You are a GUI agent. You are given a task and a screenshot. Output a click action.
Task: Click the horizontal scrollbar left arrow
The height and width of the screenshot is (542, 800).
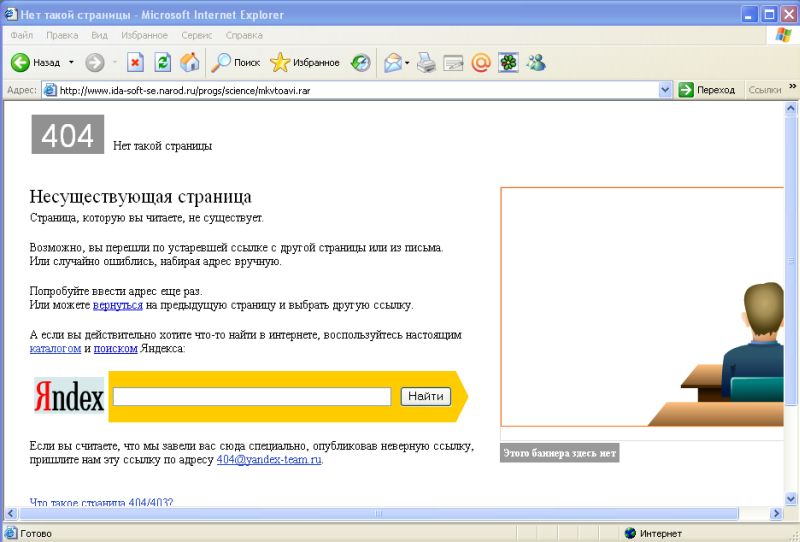coord(11,513)
